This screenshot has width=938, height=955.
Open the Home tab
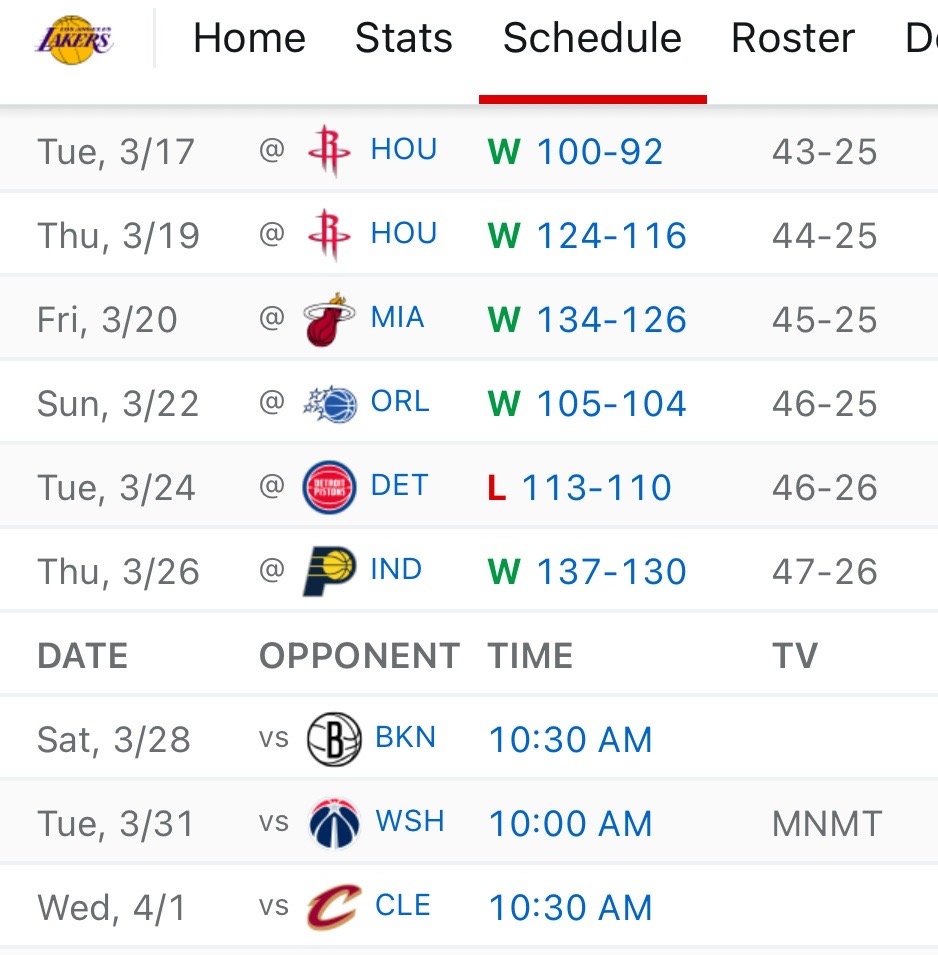(249, 39)
